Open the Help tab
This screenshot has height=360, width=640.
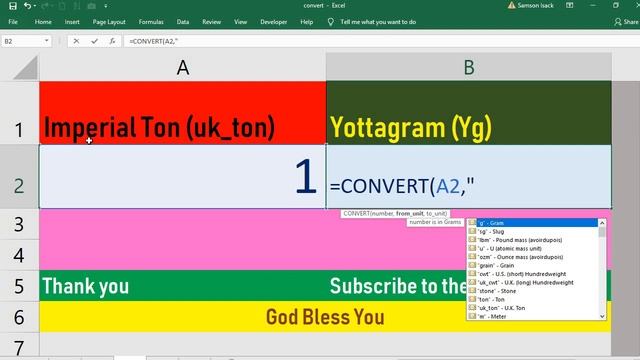click(x=307, y=22)
